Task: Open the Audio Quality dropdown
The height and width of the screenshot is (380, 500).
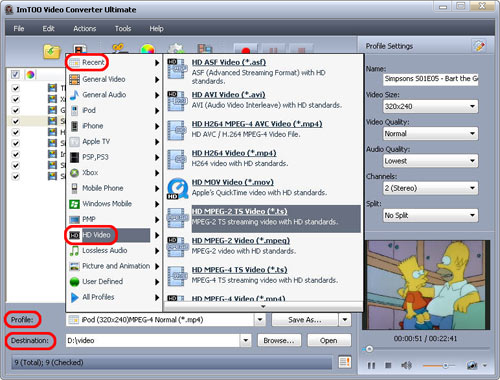Action: (x=431, y=161)
